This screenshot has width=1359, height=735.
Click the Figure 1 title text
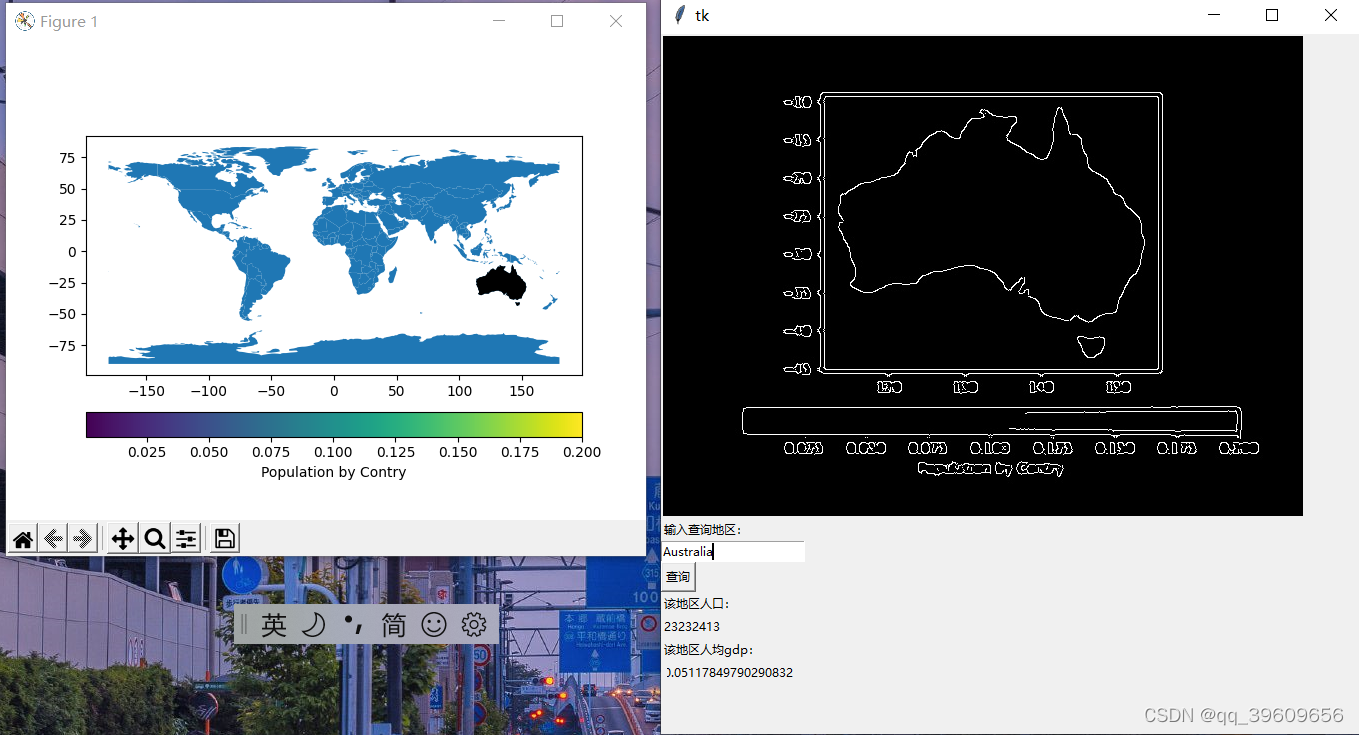(69, 22)
